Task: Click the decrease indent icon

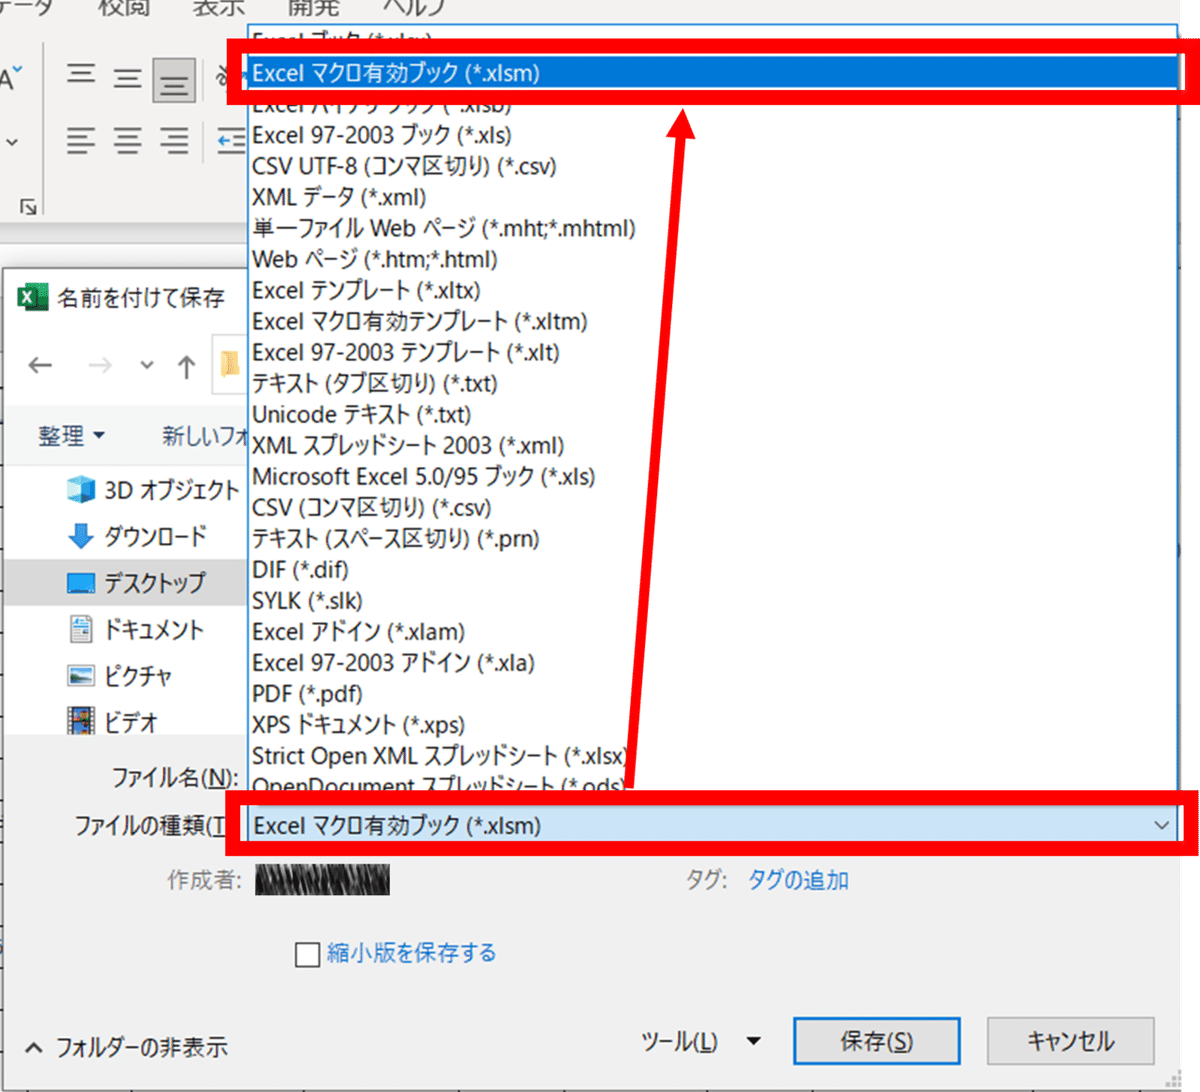Action: (x=231, y=141)
